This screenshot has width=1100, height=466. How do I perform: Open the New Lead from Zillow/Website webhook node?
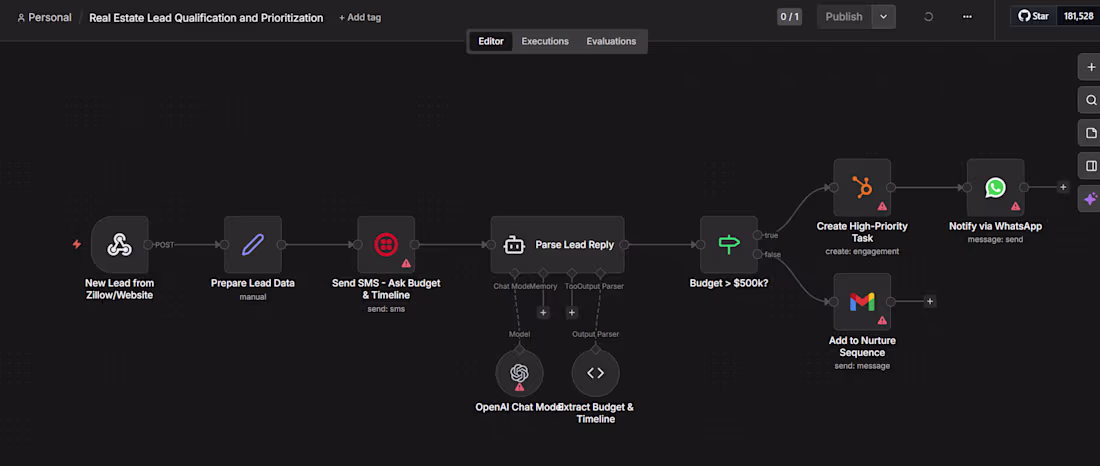[x=119, y=244]
